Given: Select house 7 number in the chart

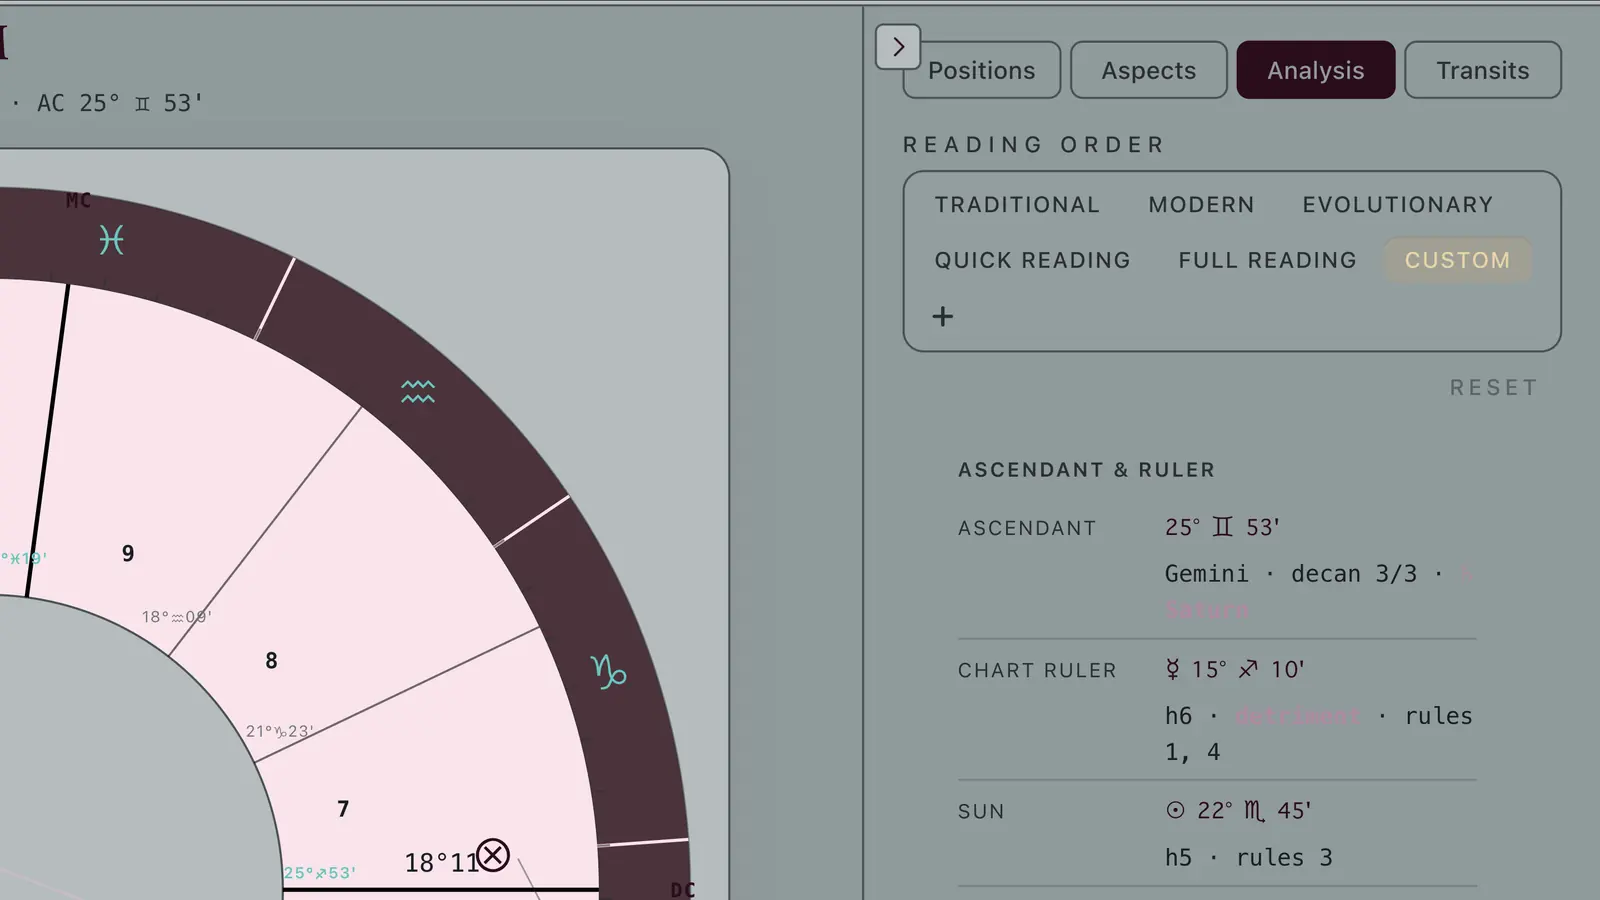Looking at the screenshot, I should 343,809.
